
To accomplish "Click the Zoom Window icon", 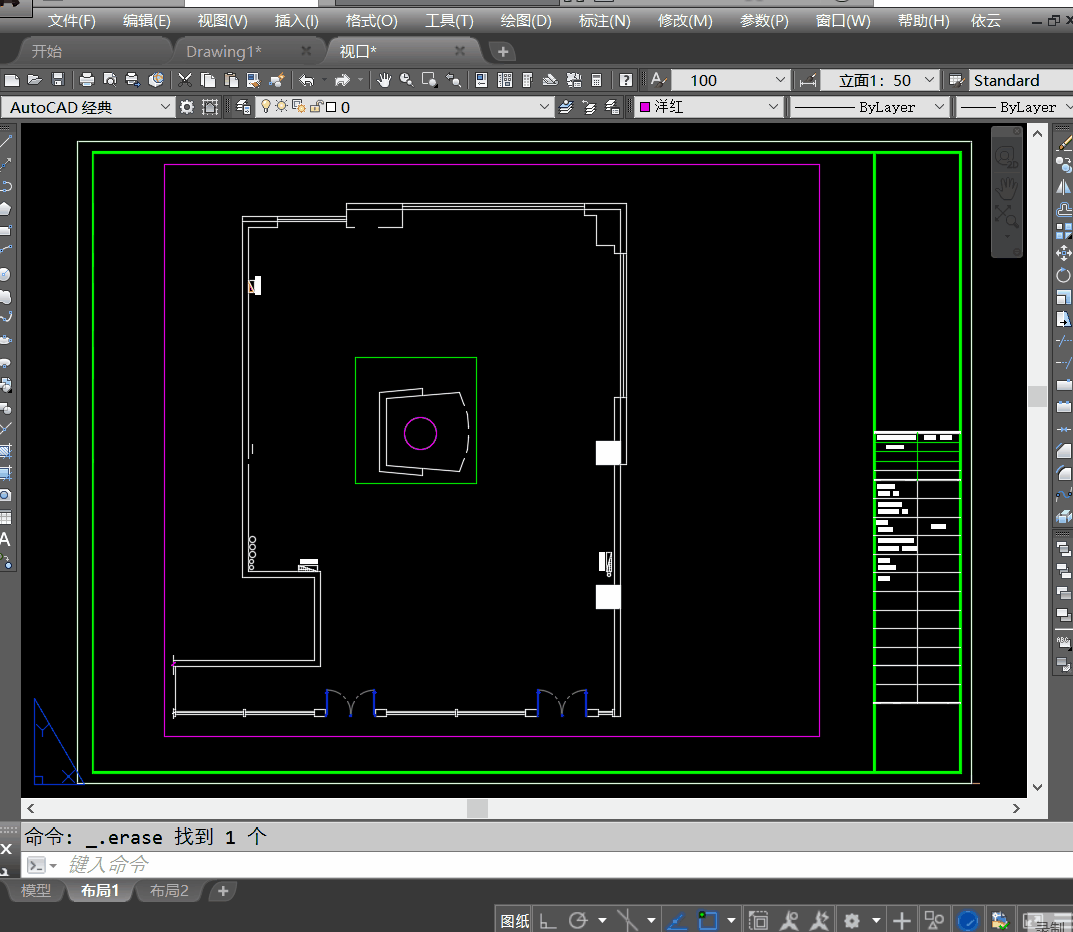I will tap(430, 80).
